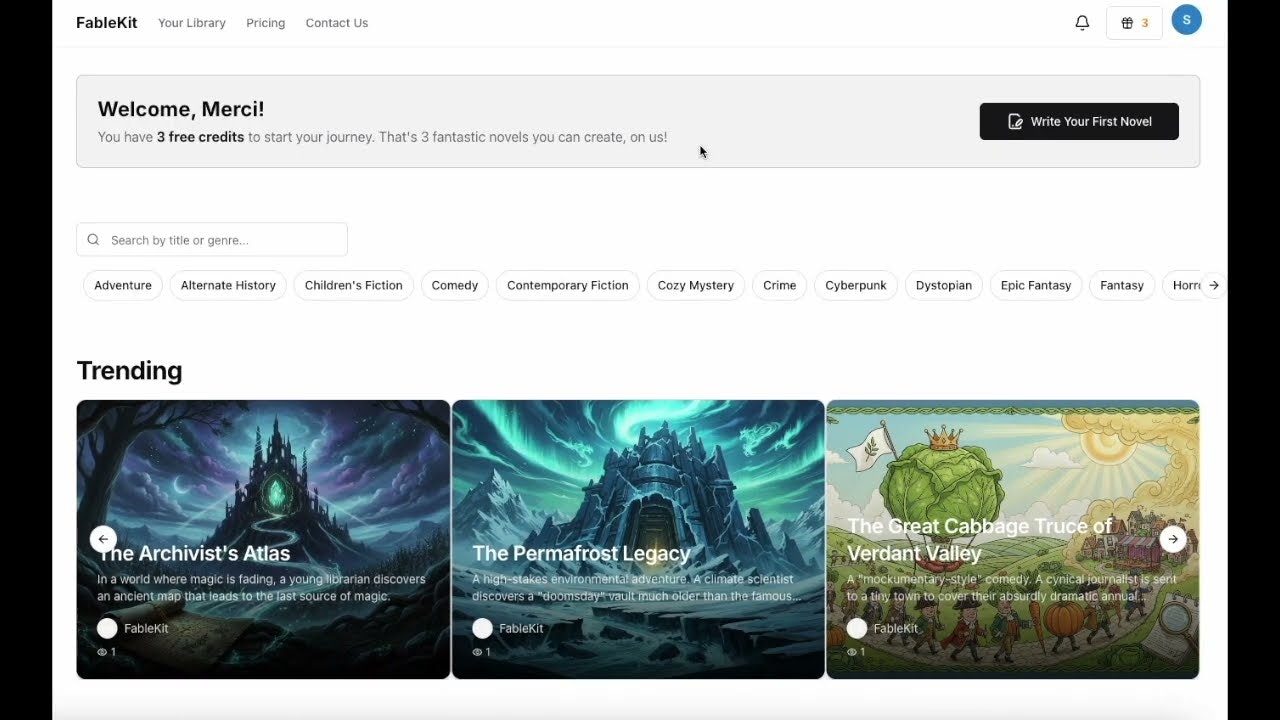
Task: Open the 'S' profile avatar menu
Action: click(x=1186, y=19)
